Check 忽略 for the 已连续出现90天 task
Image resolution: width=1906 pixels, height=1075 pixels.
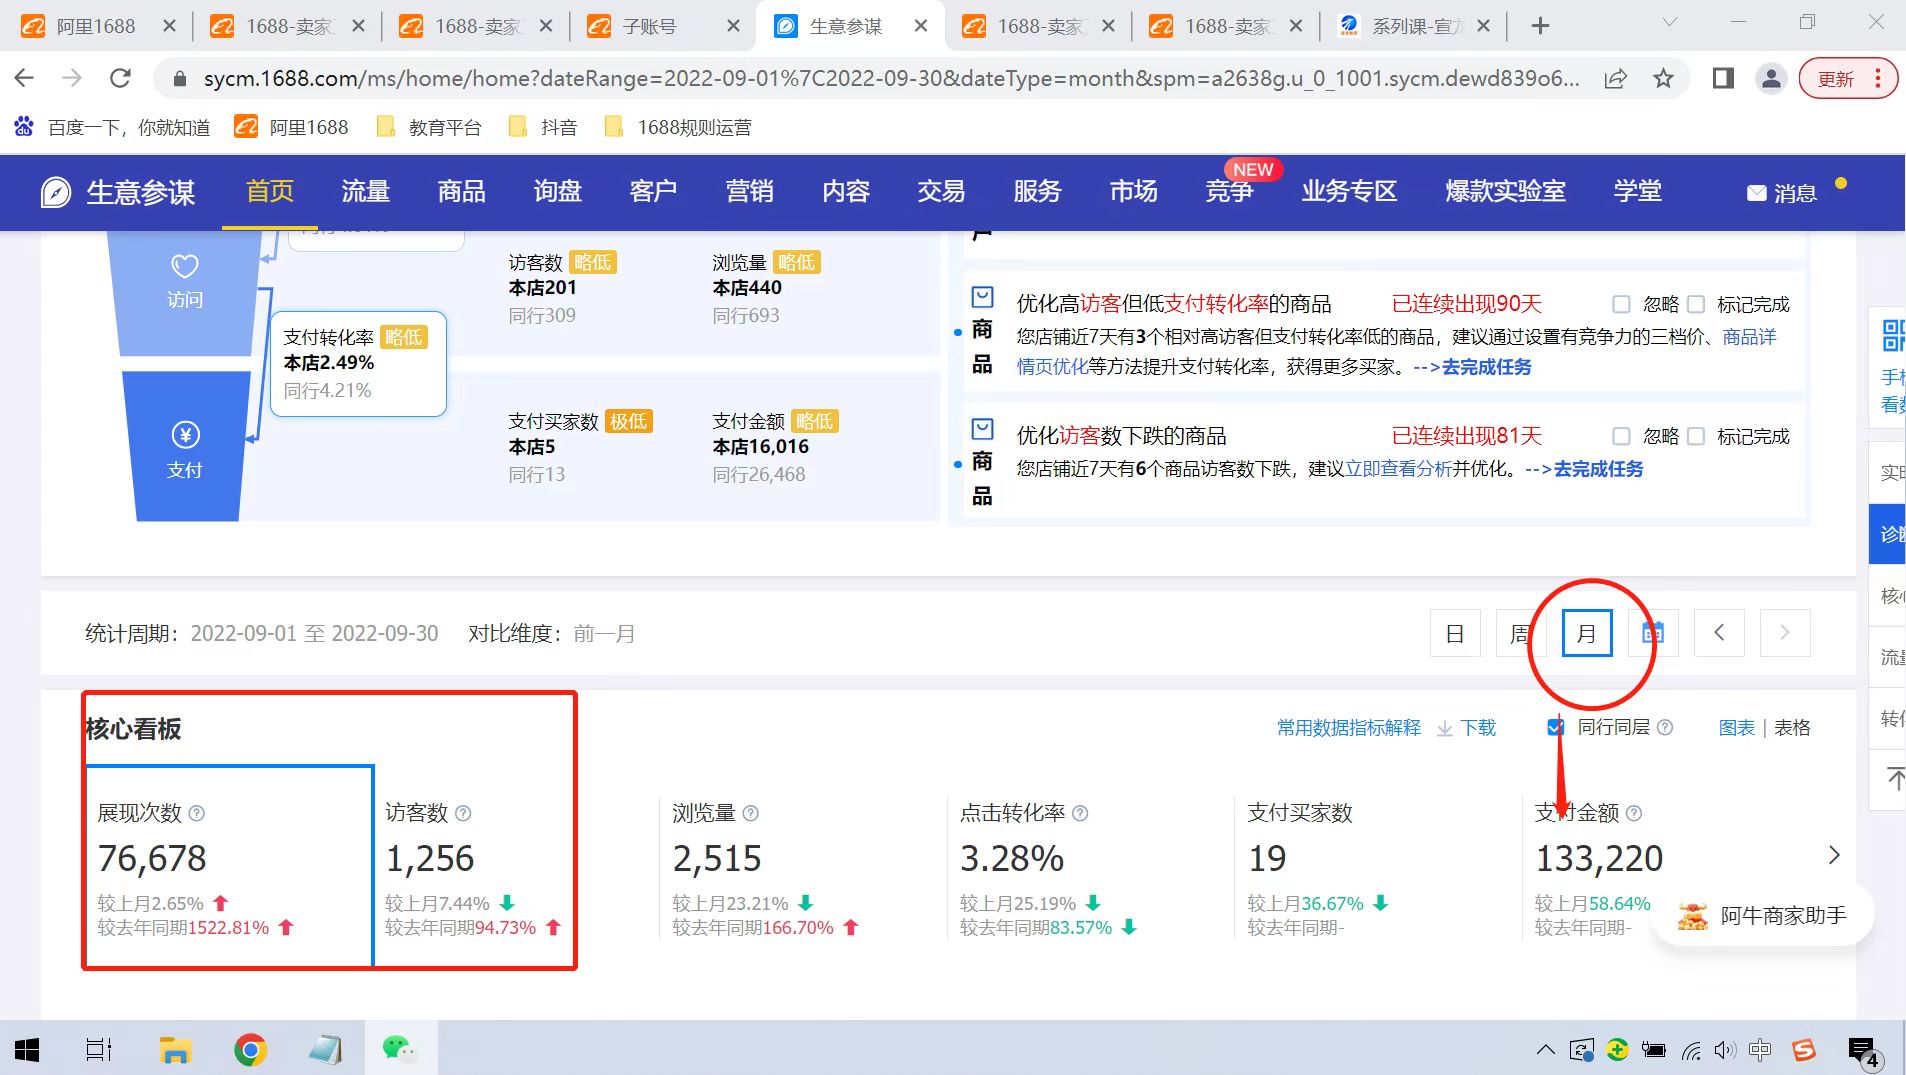tap(1621, 304)
